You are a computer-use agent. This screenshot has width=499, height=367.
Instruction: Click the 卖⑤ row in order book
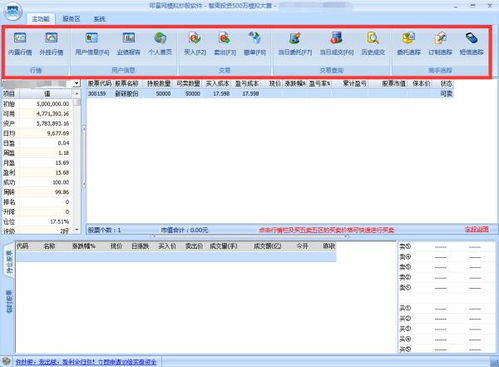[x=446, y=247]
